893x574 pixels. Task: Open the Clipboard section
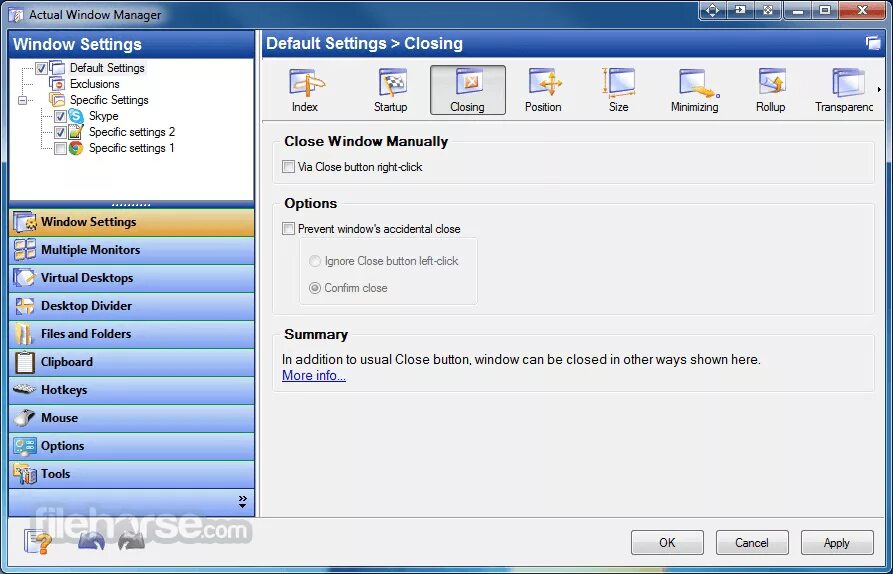click(132, 362)
